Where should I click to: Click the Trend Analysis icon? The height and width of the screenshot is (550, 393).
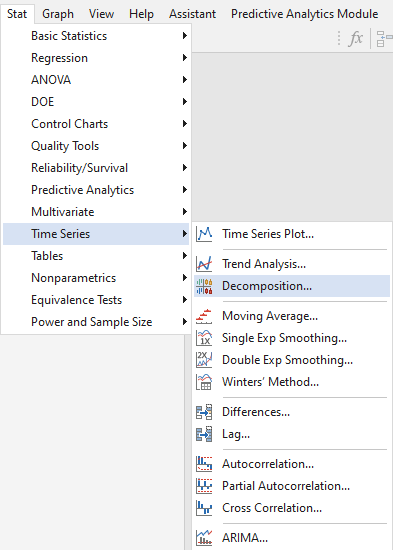point(204,264)
